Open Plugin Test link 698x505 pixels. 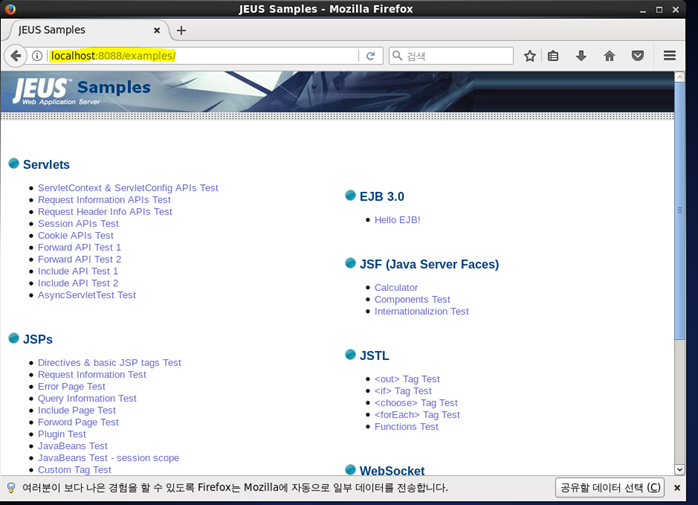tap(62, 434)
